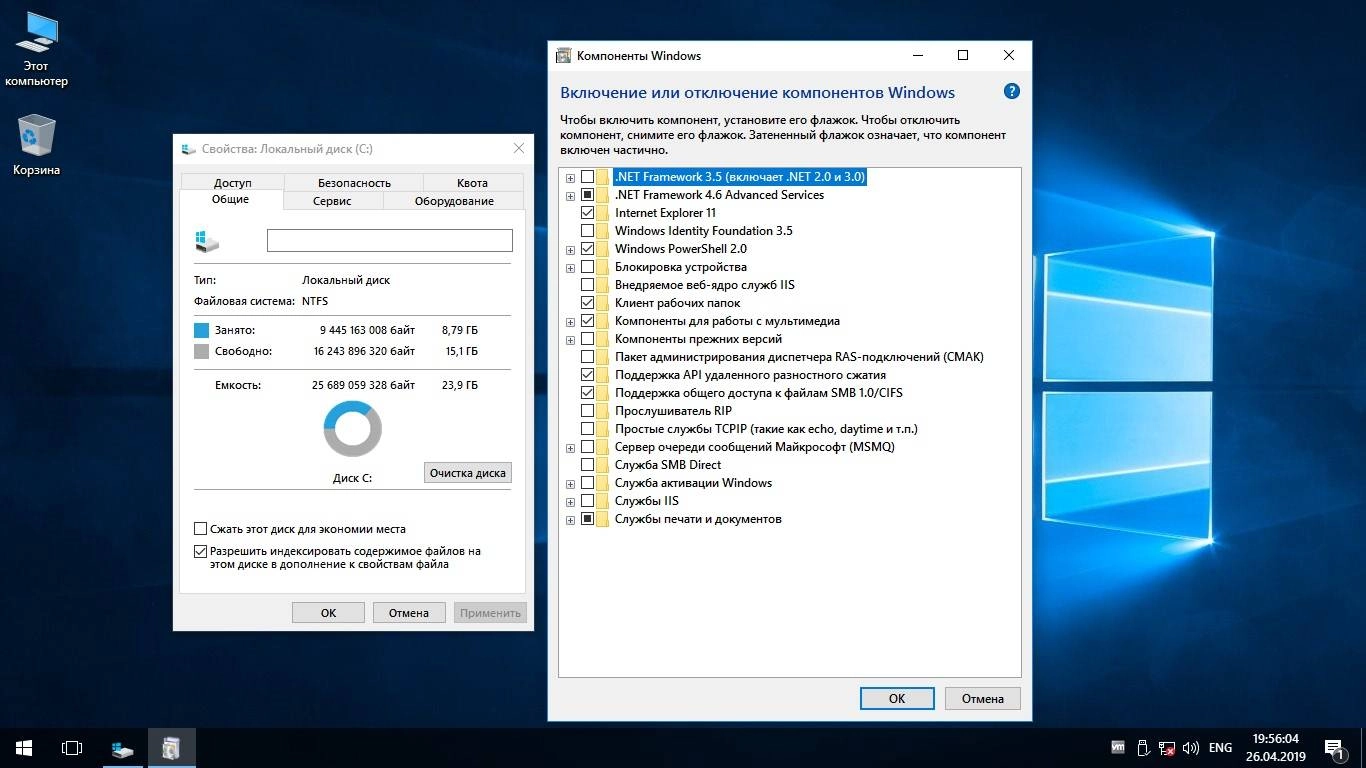Select the Корзина recycle bin desktop icon
1366x768 pixels.
36,145
